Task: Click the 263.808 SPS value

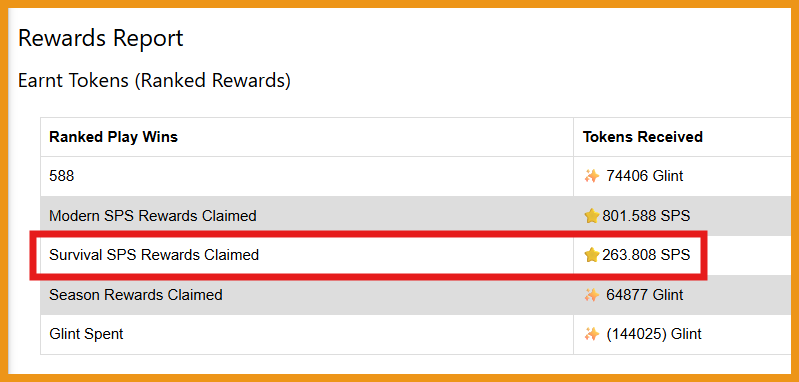Action: tap(646, 255)
